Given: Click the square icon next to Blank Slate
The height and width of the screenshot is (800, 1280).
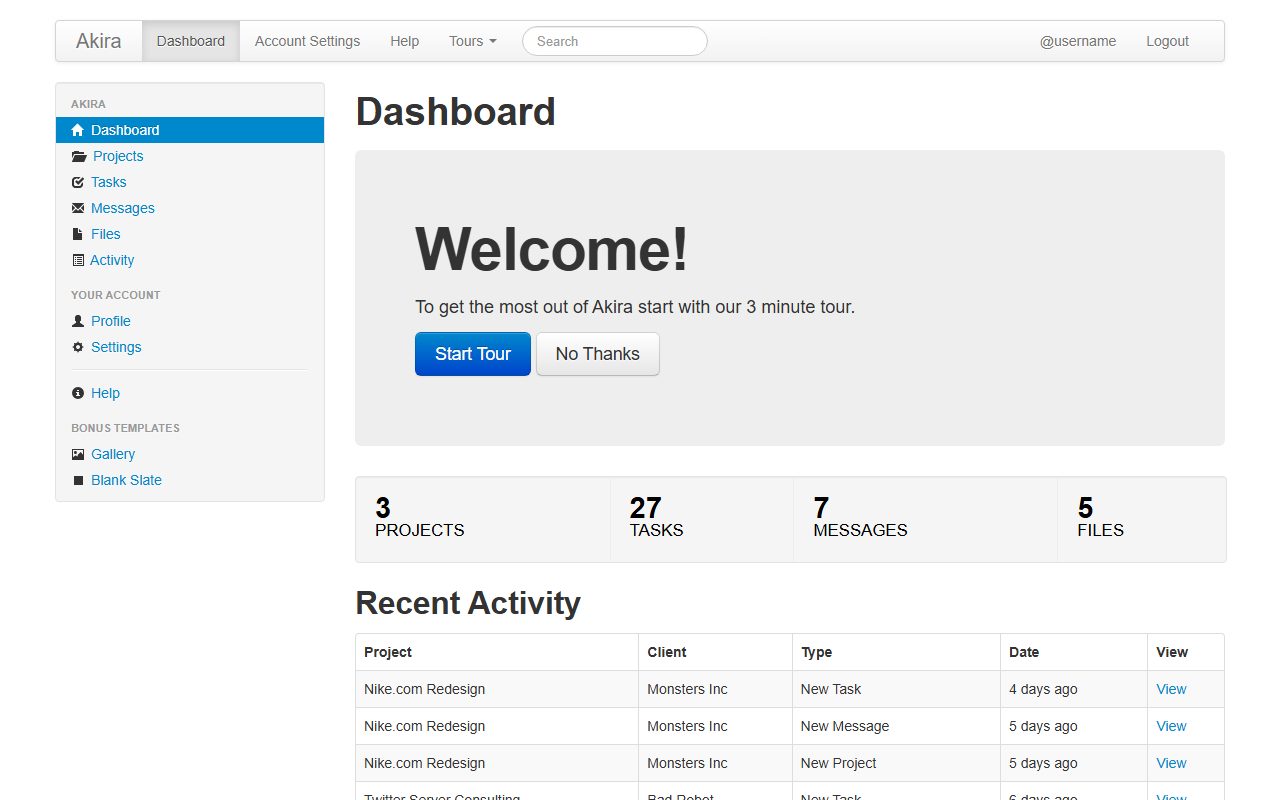Looking at the screenshot, I should click(78, 480).
